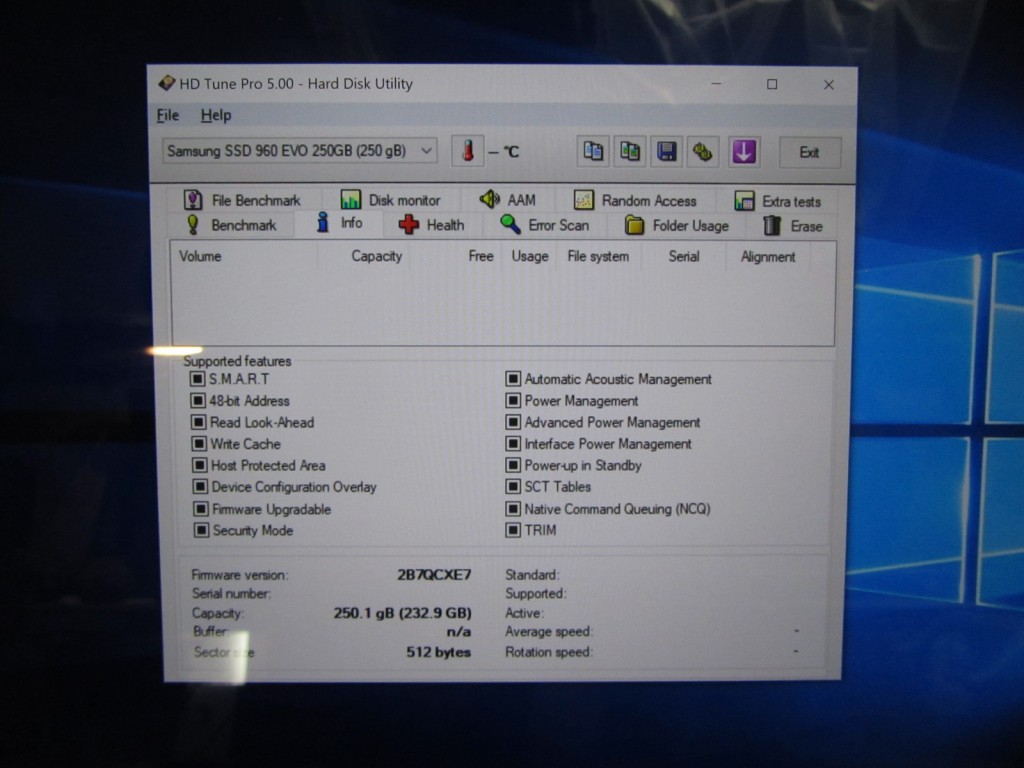Toggle the SCT Tables checkbox
The width and height of the screenshot is (1024, 768).
coord(513,487)
